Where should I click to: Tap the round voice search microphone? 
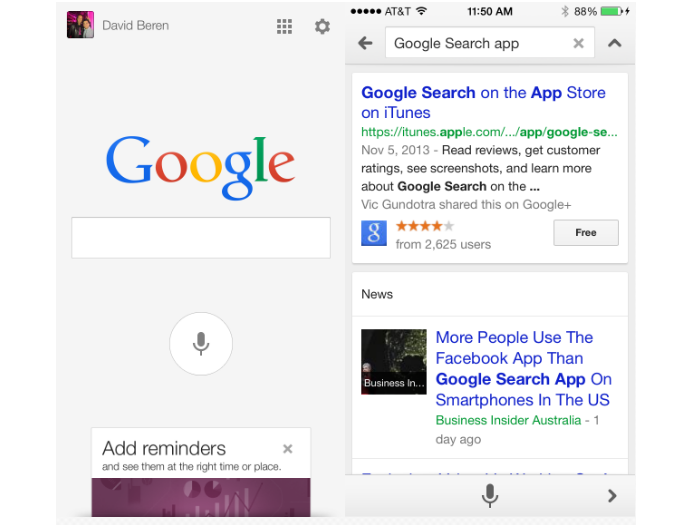(x=201, y=344)
